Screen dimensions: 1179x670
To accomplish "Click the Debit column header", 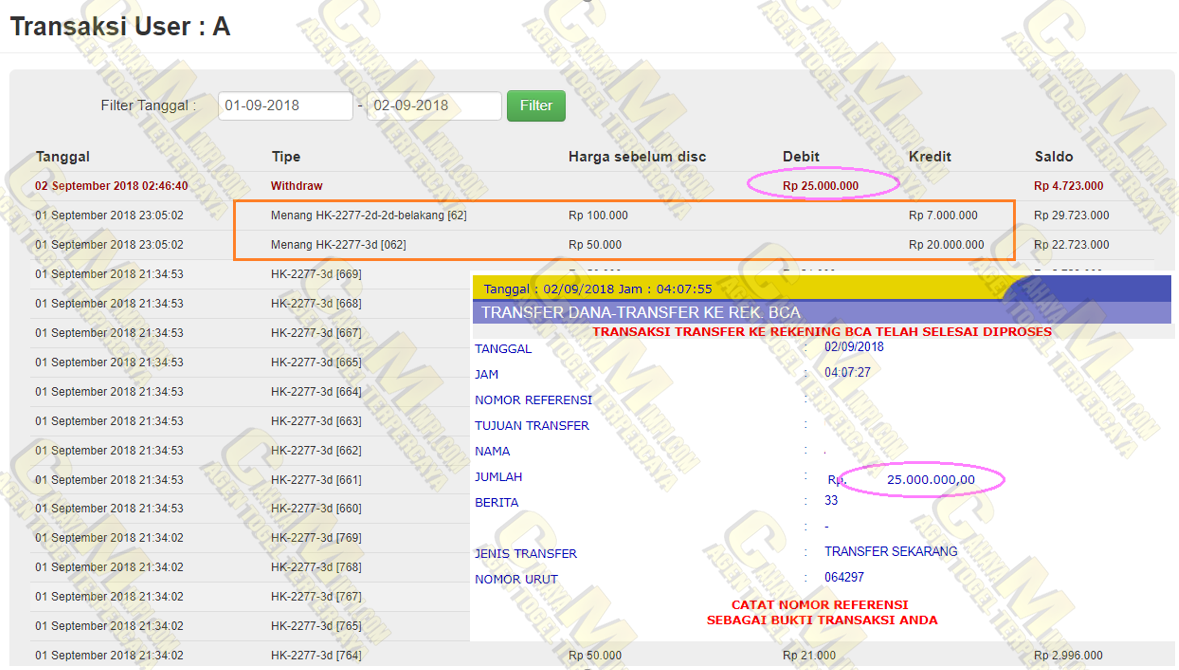I will (801, 157).
